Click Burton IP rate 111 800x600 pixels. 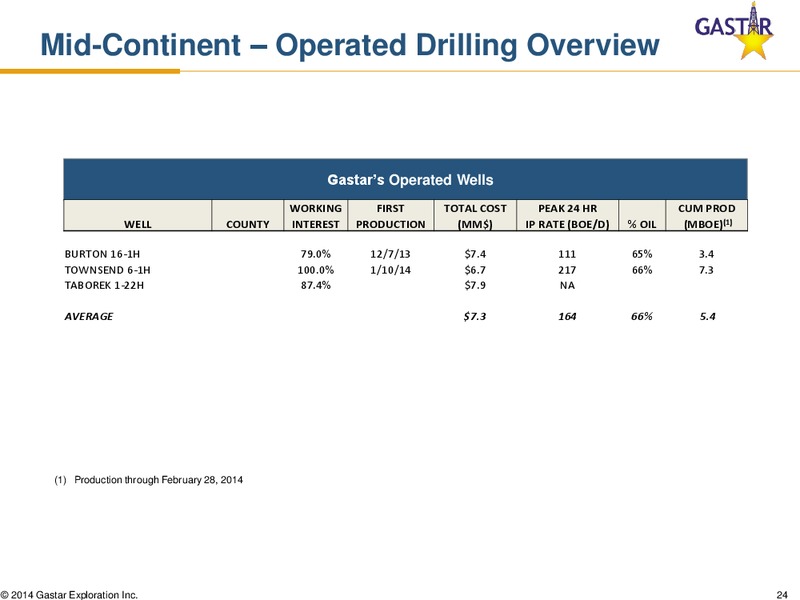(x=567, y=254)
